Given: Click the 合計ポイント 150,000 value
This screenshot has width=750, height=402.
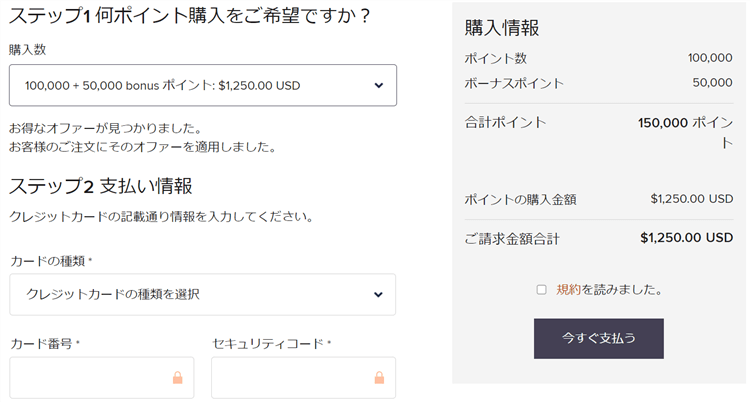Looking at the screenshot, I should 686,123.
